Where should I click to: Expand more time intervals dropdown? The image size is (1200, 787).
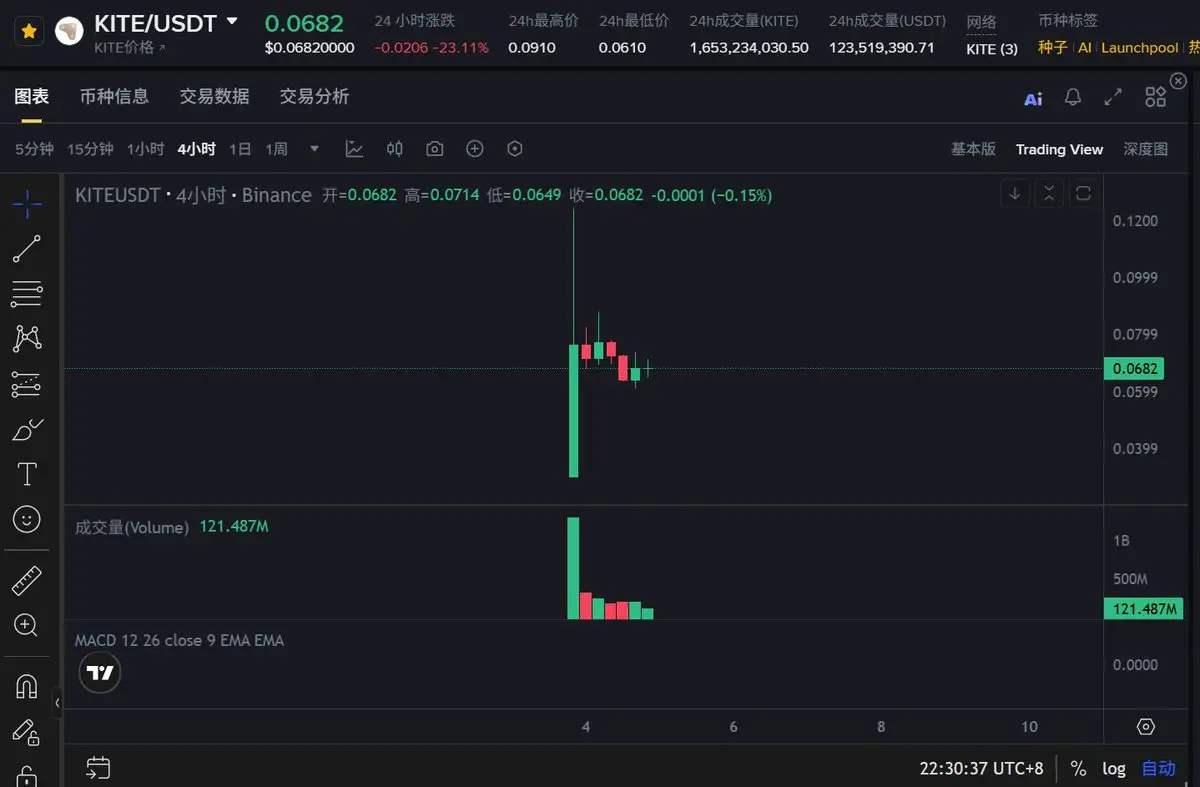(314, 149)
